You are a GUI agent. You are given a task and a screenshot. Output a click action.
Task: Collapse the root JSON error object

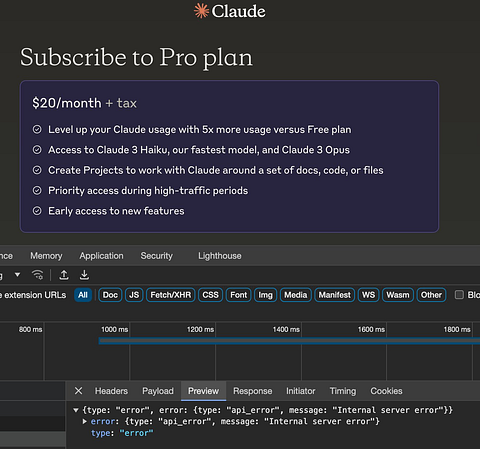[x=76, y=410]
